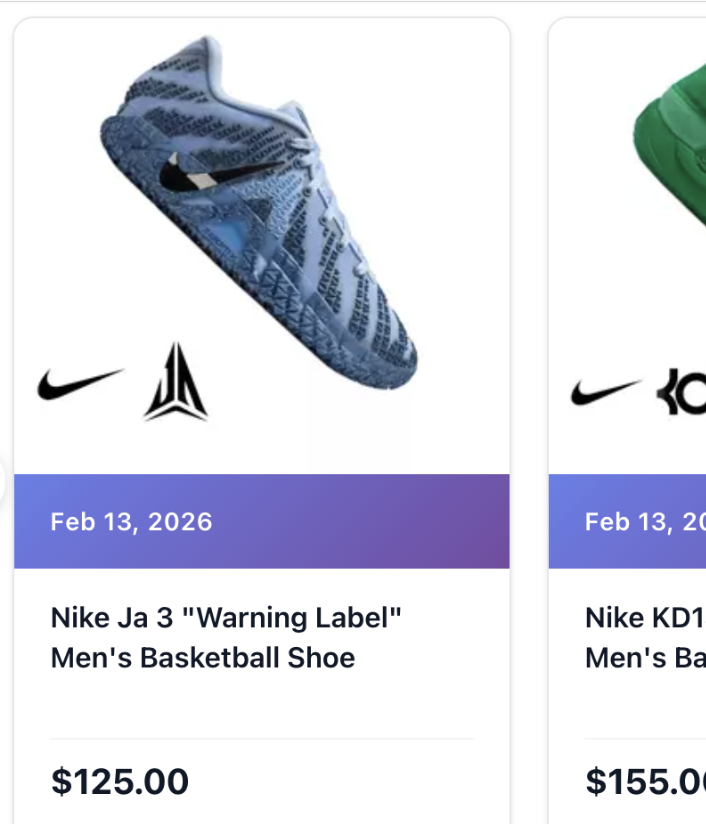Click the Ja Morant JA logo
The width and height of the screenshot is (706, 824).
click(x=175, y=382)
